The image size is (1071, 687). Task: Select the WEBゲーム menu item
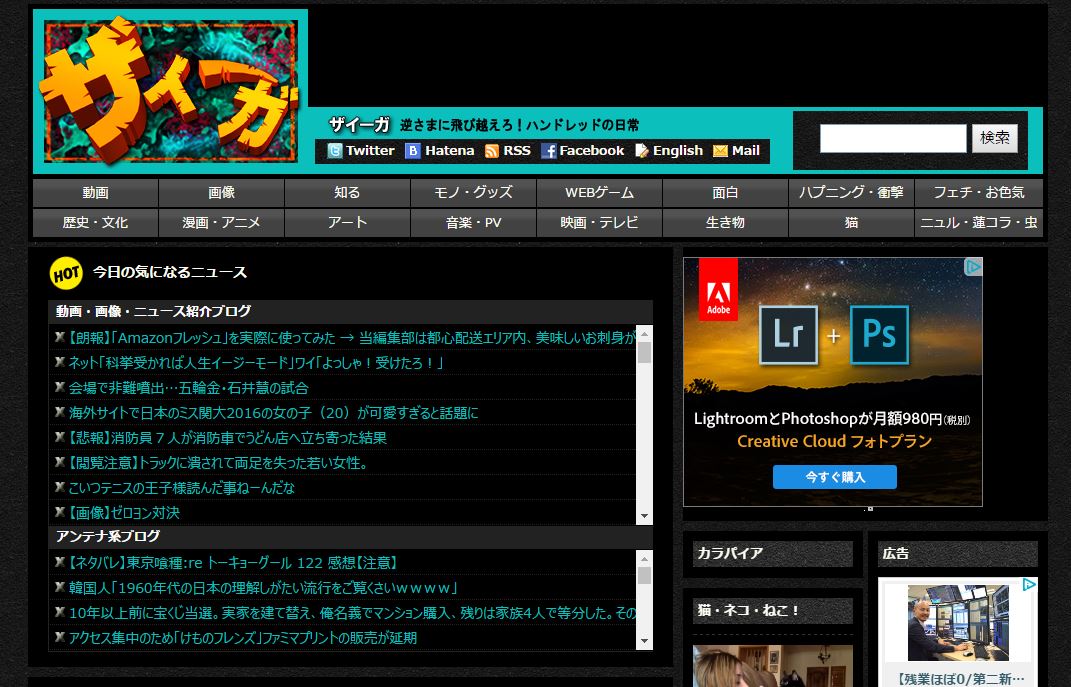599,193
